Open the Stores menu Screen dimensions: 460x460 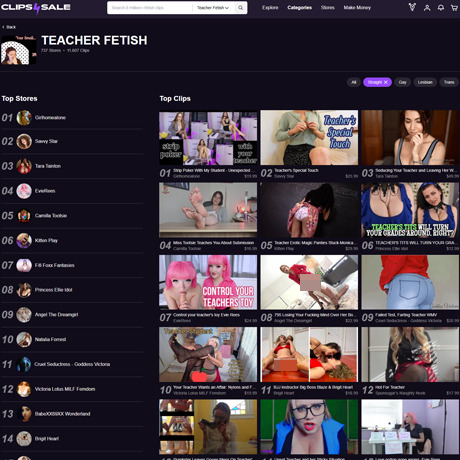(328, 8)
